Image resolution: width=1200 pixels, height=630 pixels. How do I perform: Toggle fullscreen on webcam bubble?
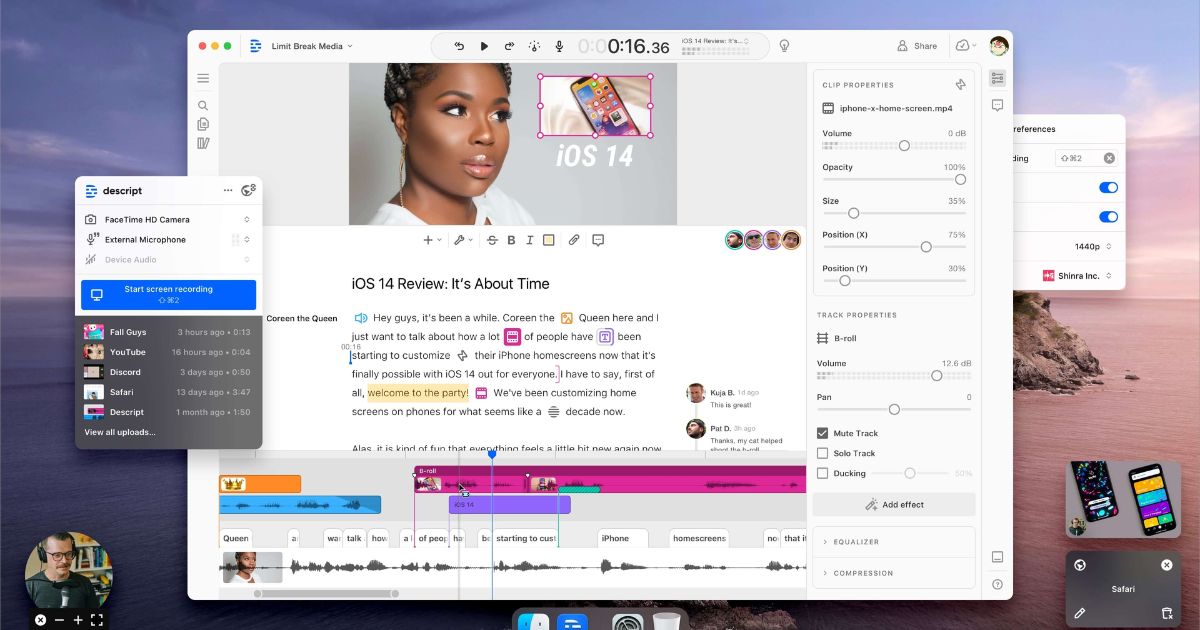point(97,620)
